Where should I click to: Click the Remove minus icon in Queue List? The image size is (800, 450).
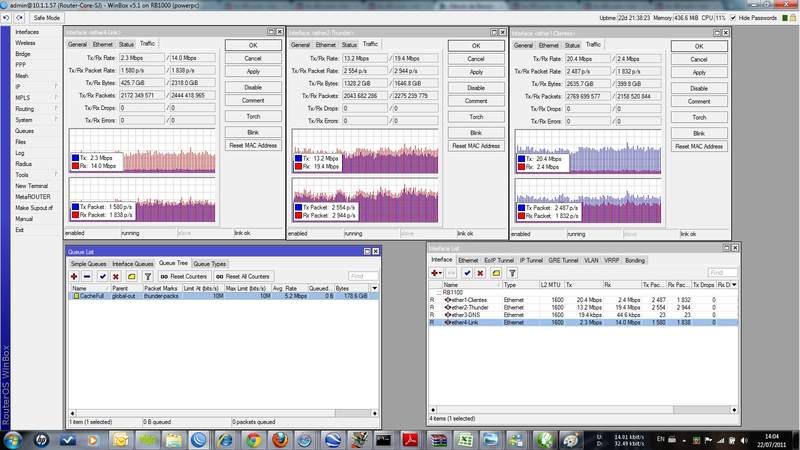(x=87, y=277)
